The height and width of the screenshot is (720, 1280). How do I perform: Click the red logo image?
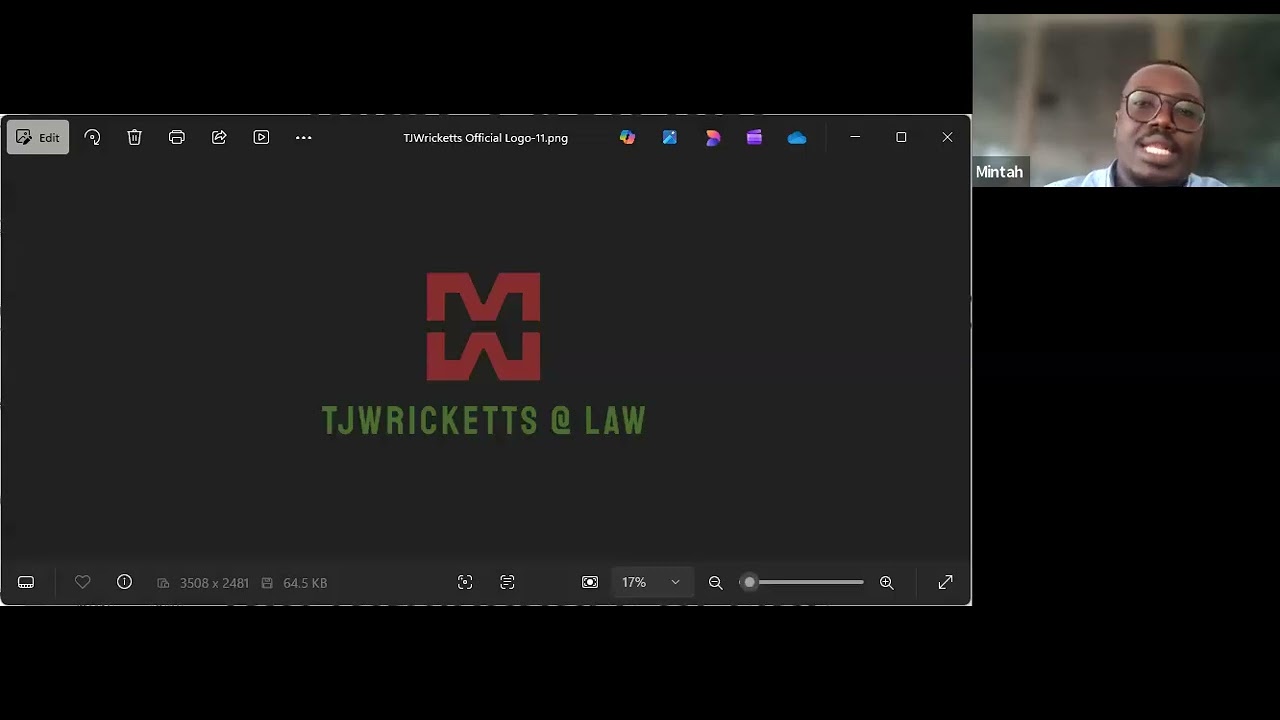(x=484, y=327)
